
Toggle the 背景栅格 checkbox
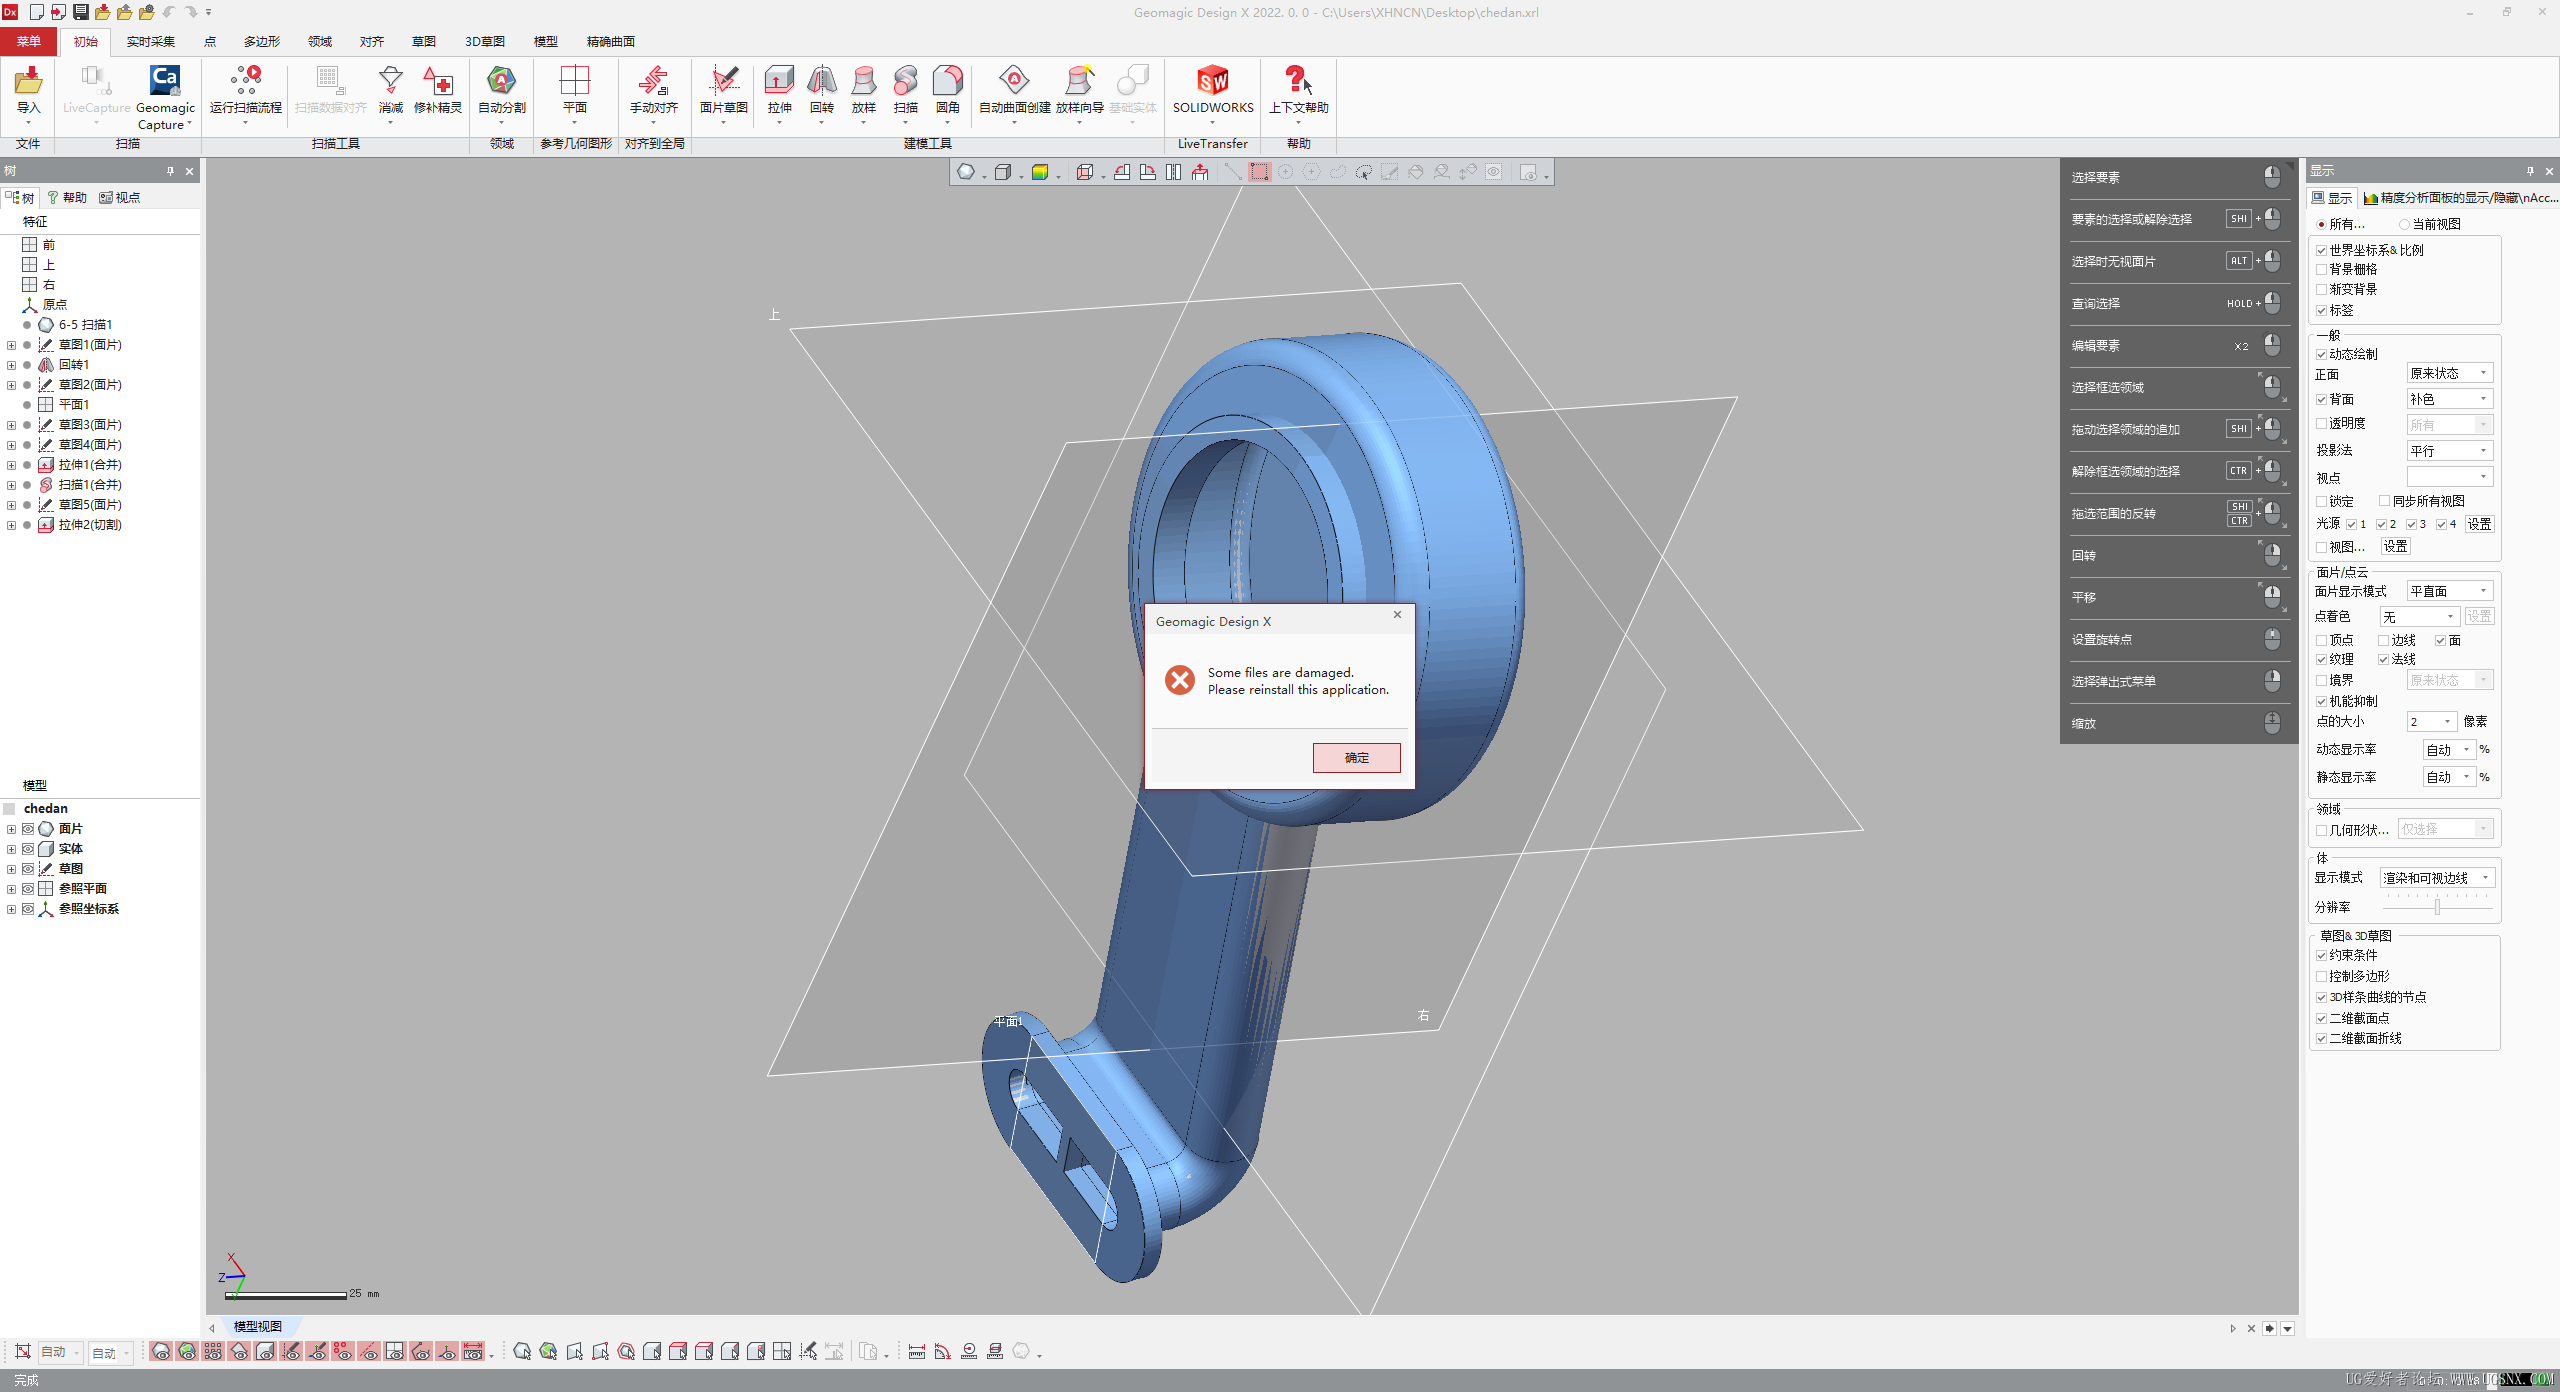(x=2322, y=269)
